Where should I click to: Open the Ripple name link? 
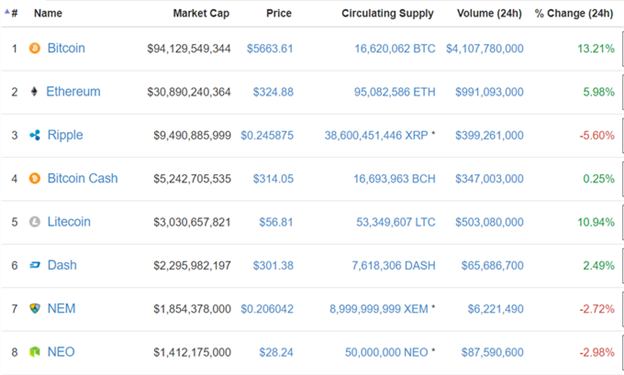(65, 135)
